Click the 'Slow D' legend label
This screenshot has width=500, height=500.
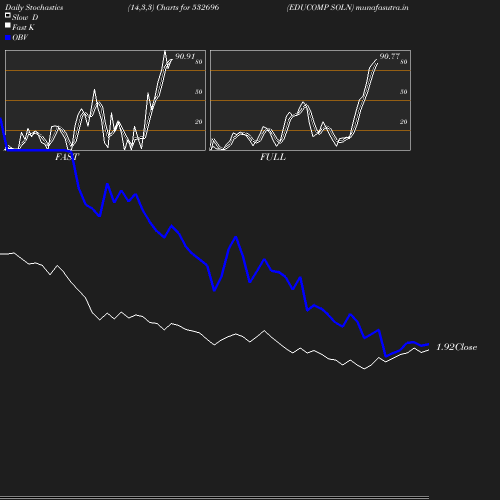[x=25, y=17]
